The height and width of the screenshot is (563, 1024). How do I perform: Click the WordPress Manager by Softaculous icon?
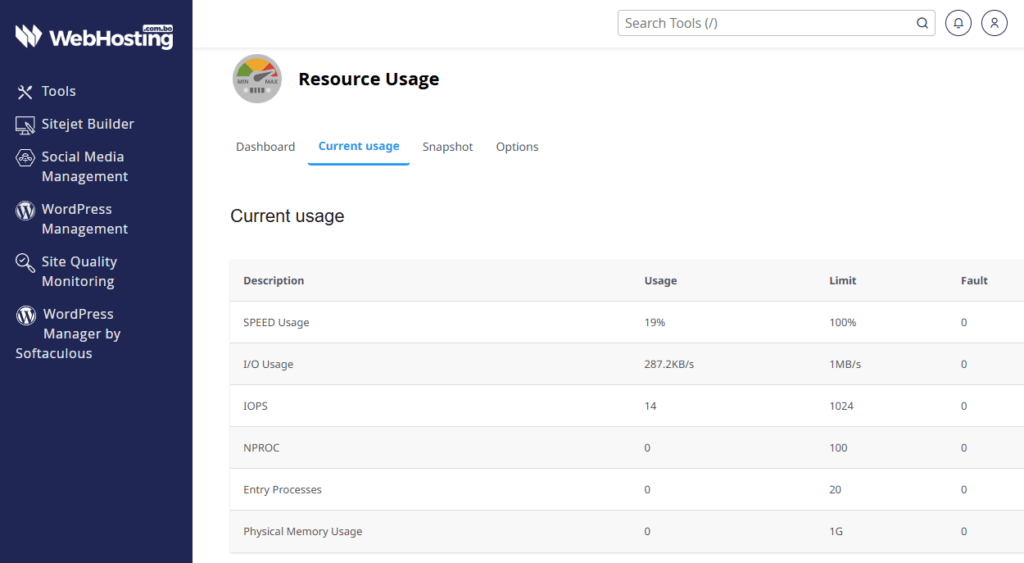tap(26, 315)
